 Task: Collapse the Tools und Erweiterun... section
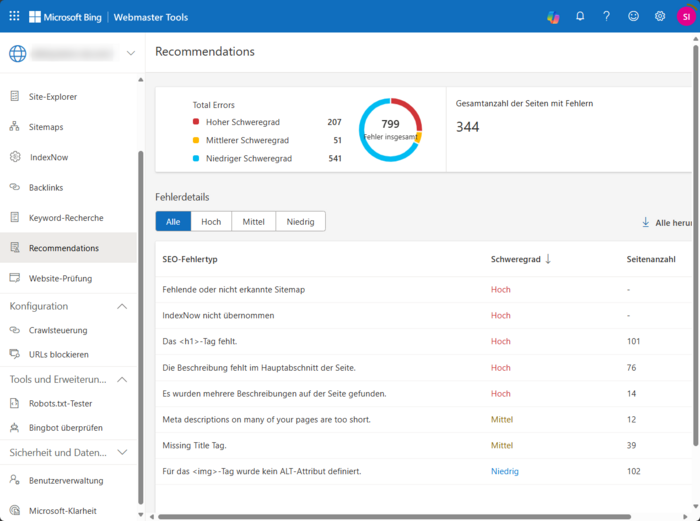click(122, 379)
